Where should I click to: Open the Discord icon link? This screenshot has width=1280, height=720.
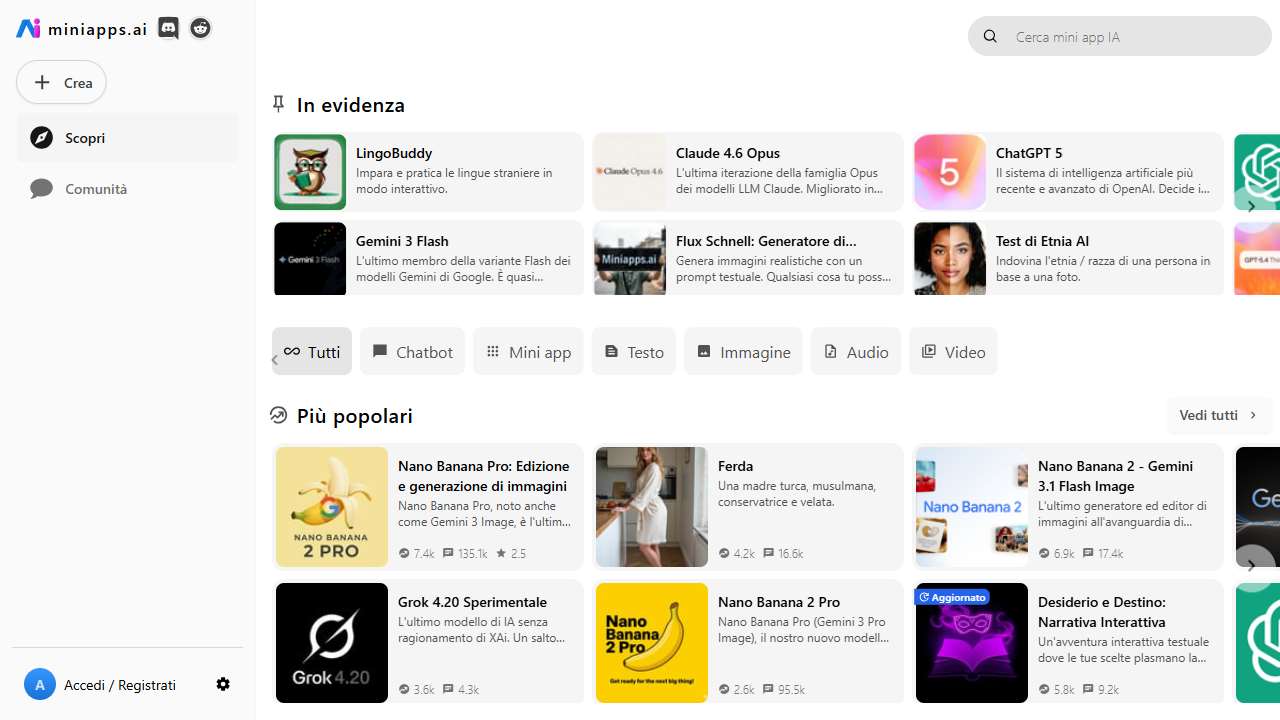coord(169,29)
